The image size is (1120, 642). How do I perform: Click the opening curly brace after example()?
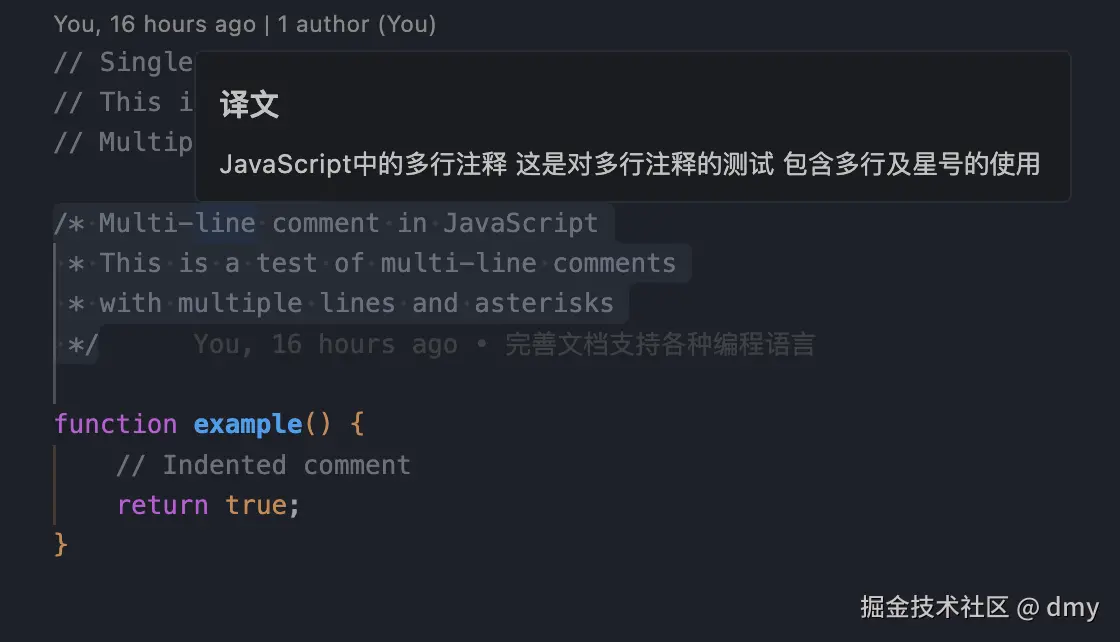click(357, 424)
